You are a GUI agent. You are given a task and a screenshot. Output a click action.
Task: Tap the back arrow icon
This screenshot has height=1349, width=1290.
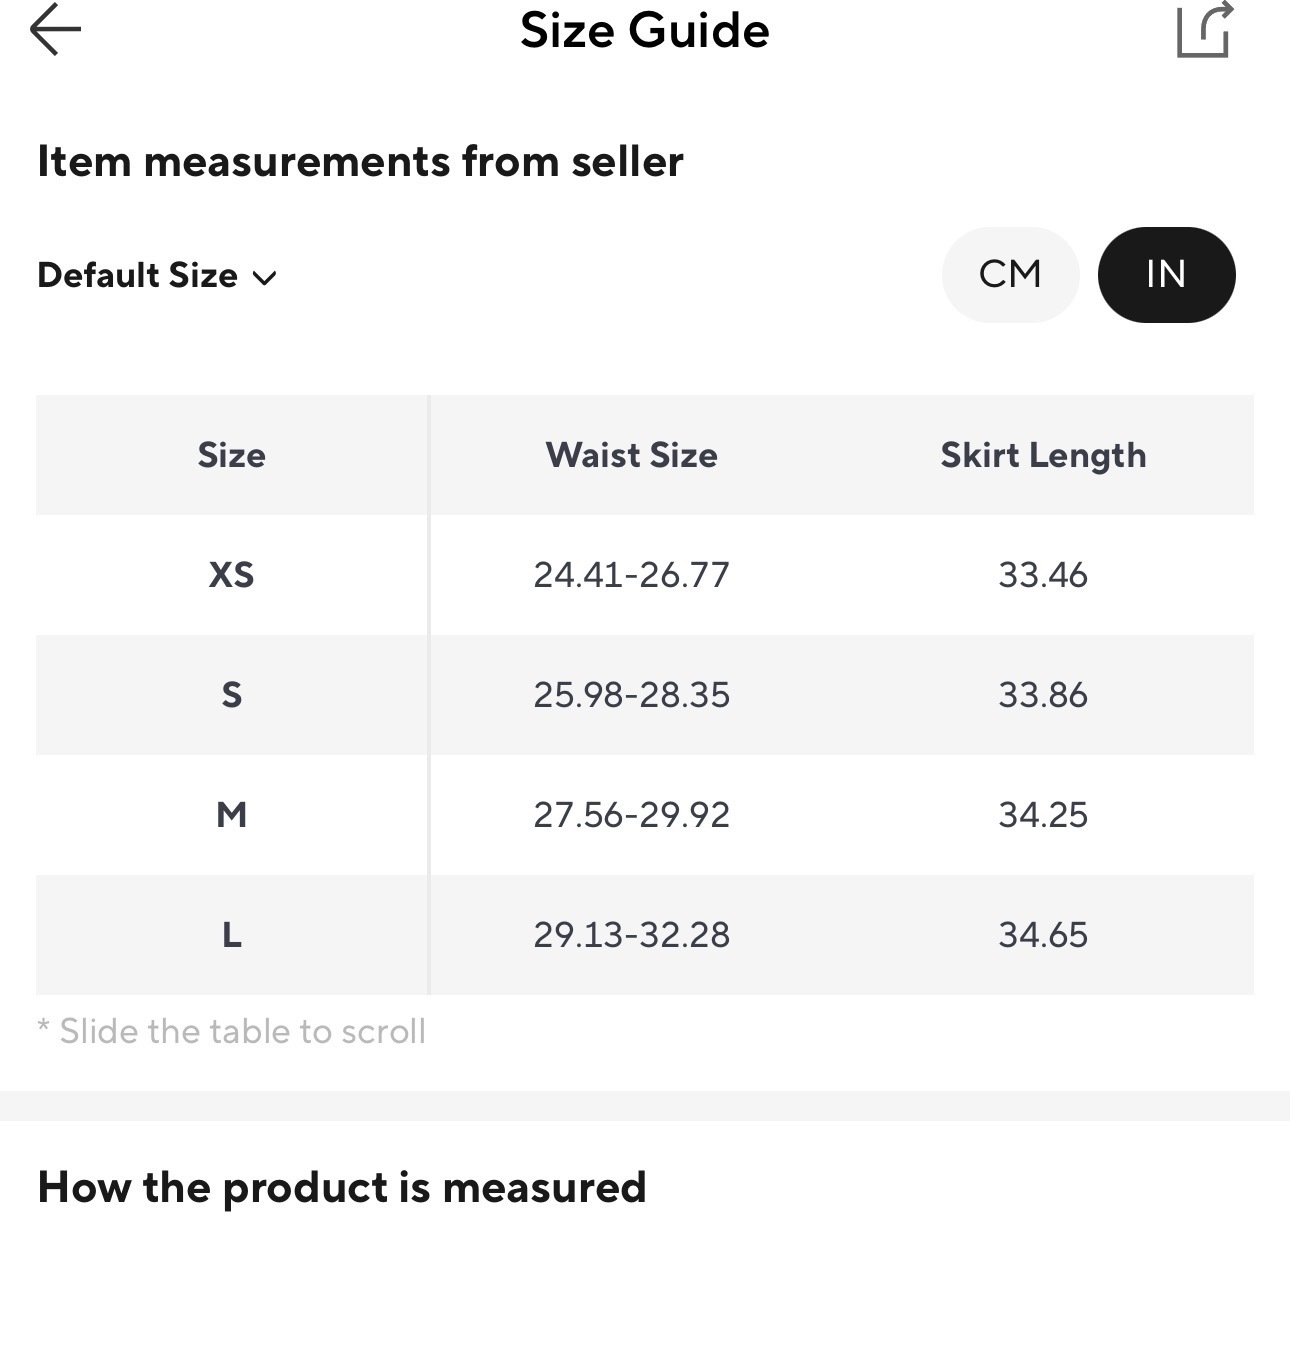[55, 30]
